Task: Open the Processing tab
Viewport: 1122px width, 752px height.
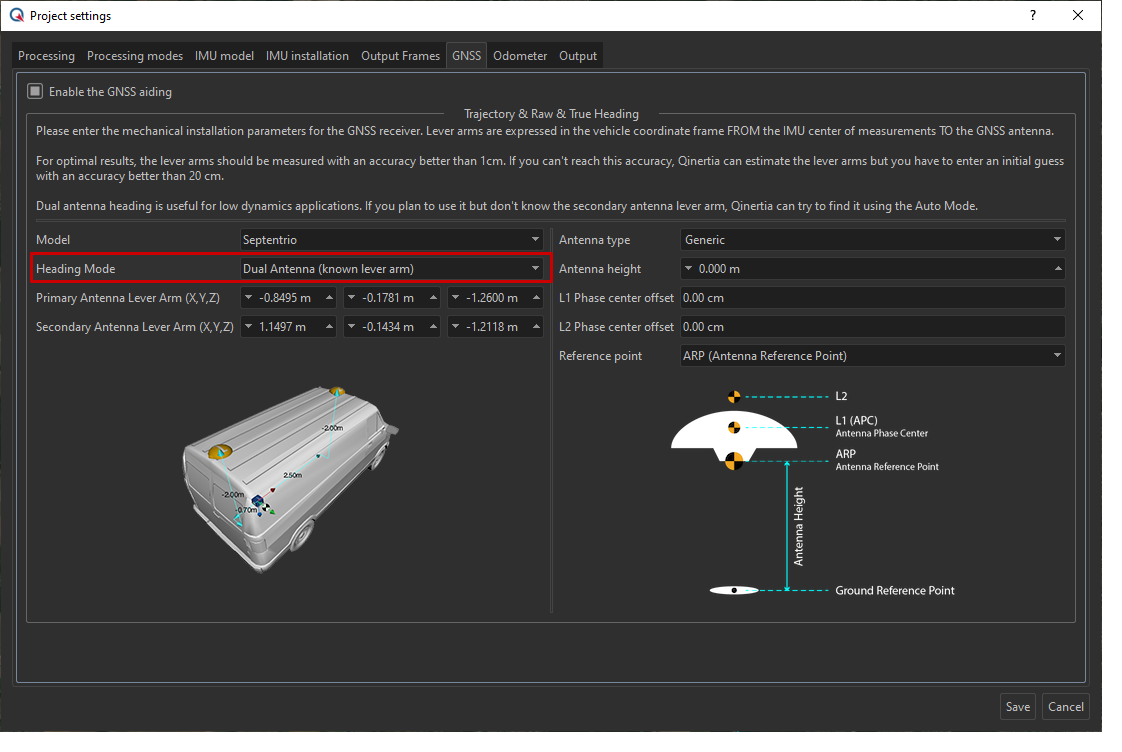Action: 47,56
